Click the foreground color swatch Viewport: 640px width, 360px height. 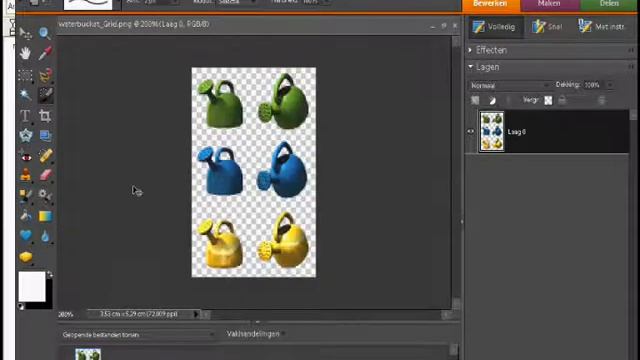tap(32, 287)
